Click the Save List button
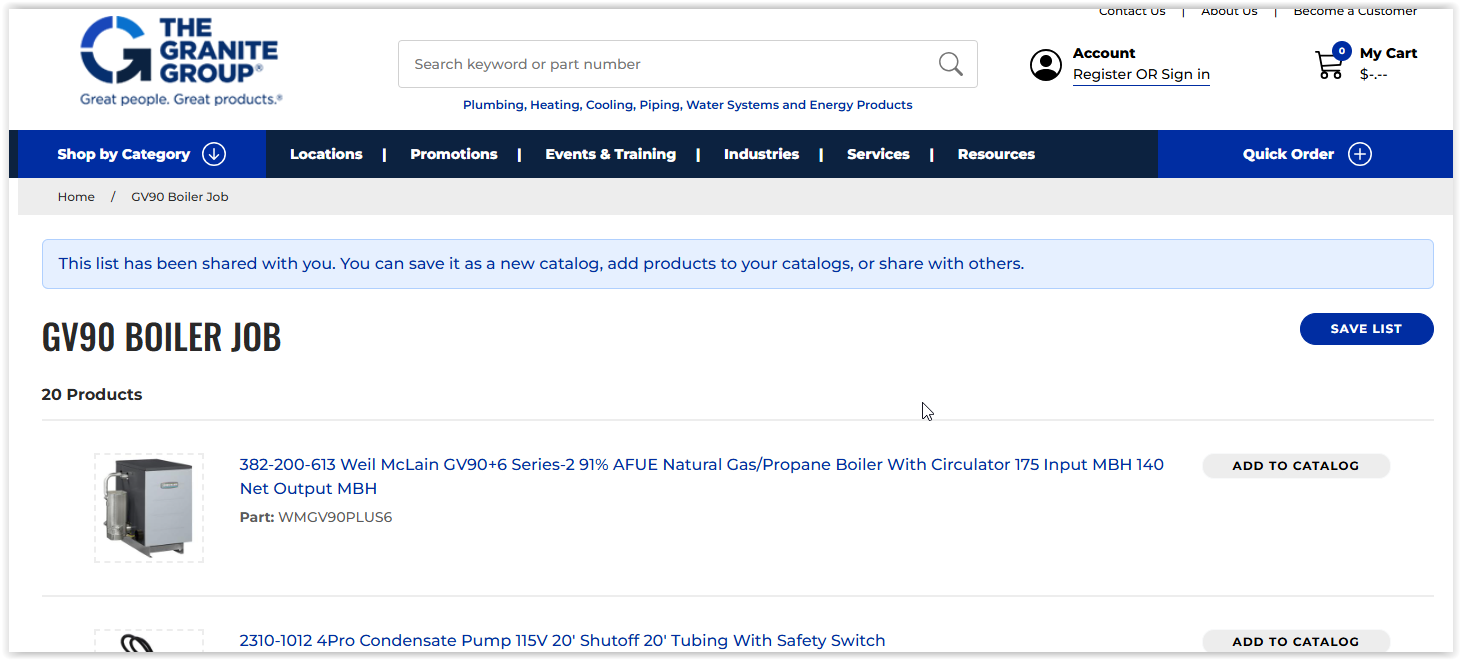 1366,329
